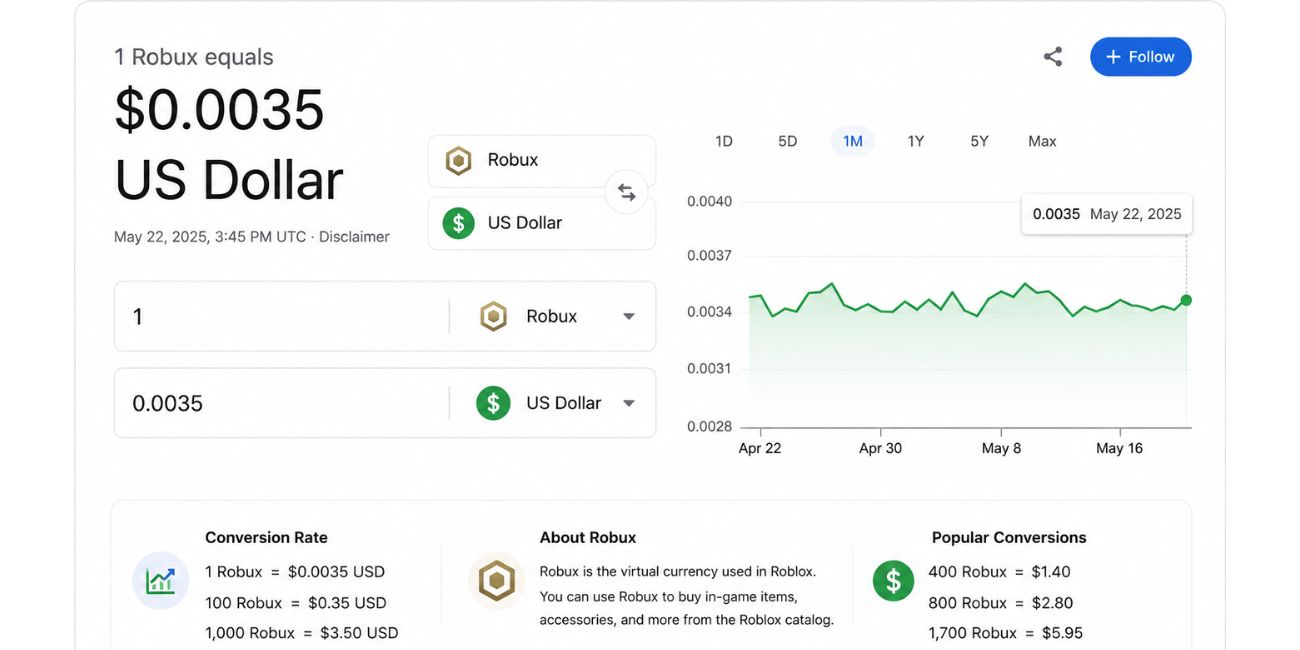Viewport: 1300px width, 650px height.
Task: Click the Follow button
Action: pyautogui.click(x=1141, y=57)
